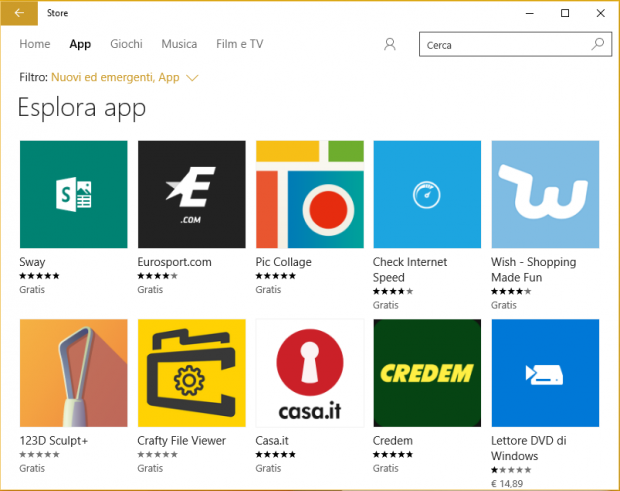Select the App tab
The image size is (620, 491).
click(x=80, y=44)
